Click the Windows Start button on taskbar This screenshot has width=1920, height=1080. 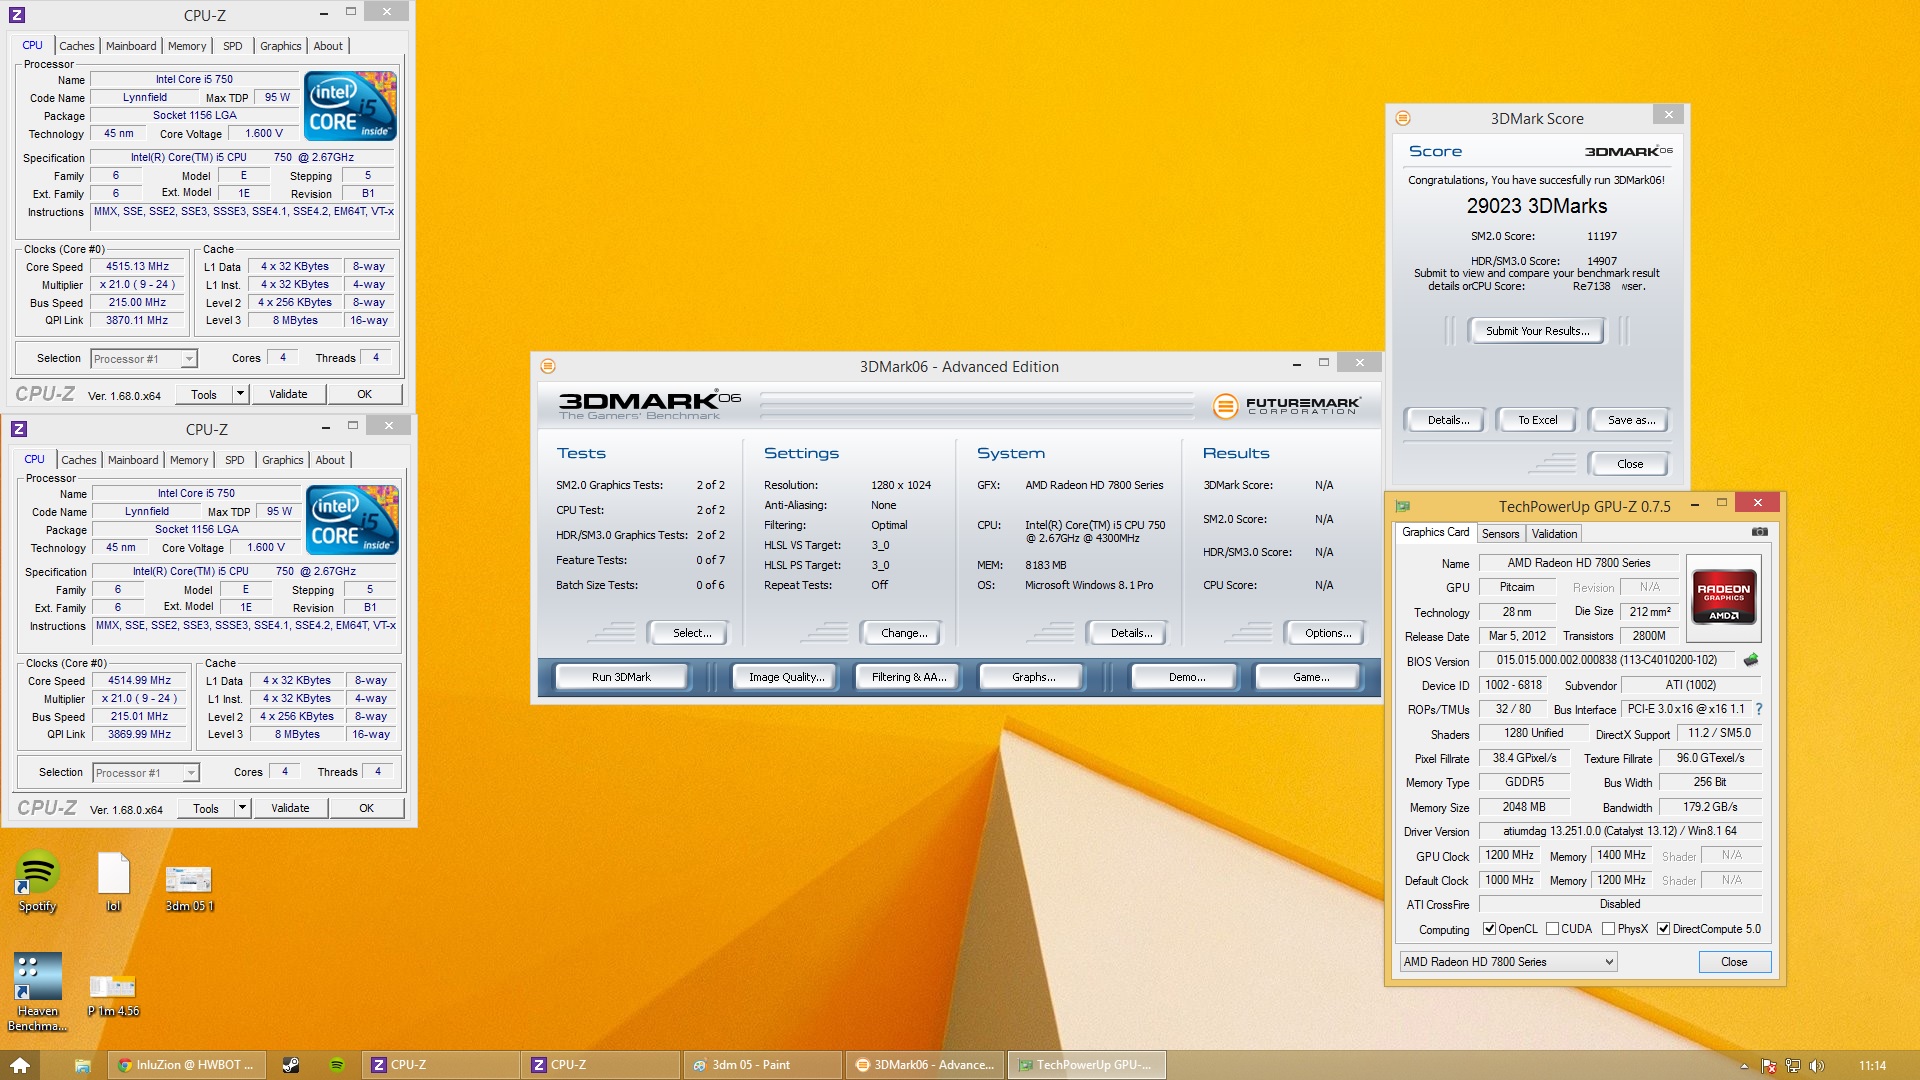20,1065
